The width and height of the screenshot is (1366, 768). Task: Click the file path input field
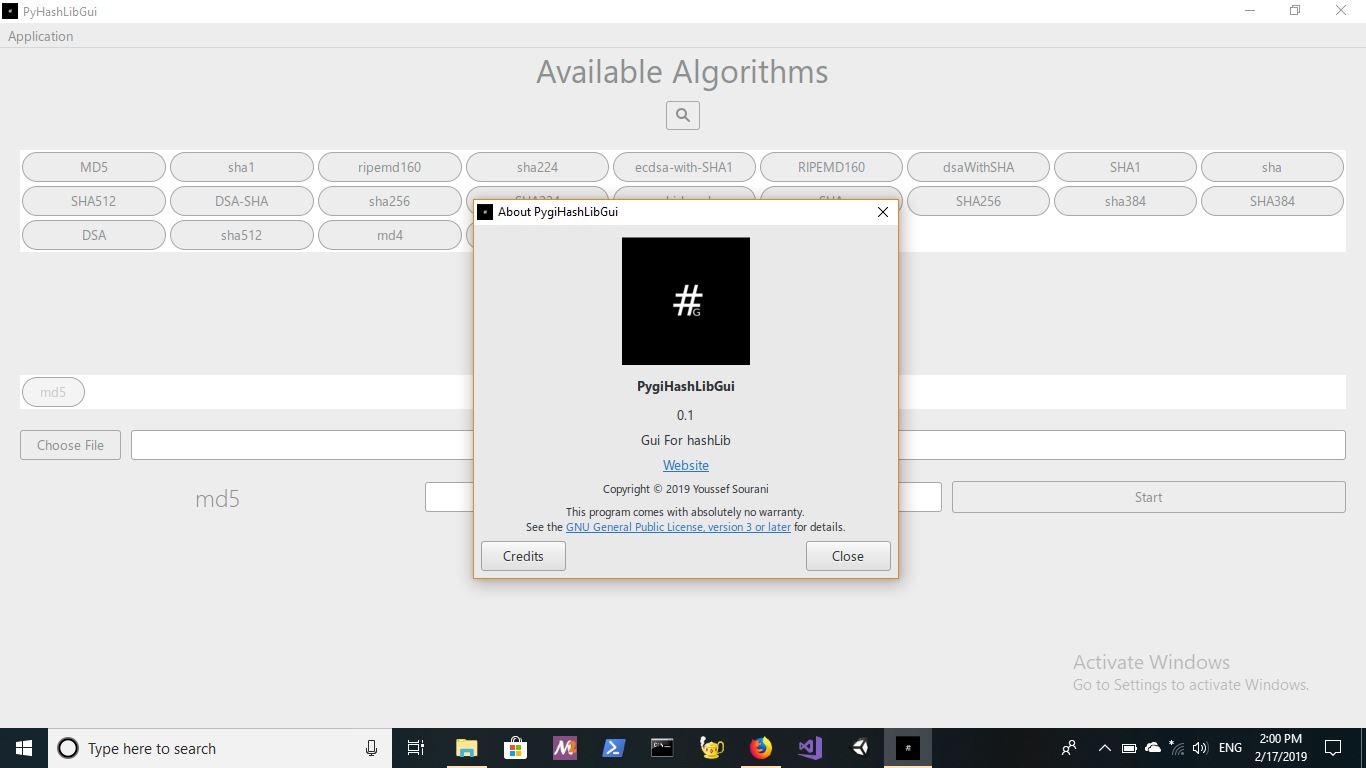[738, 445]
